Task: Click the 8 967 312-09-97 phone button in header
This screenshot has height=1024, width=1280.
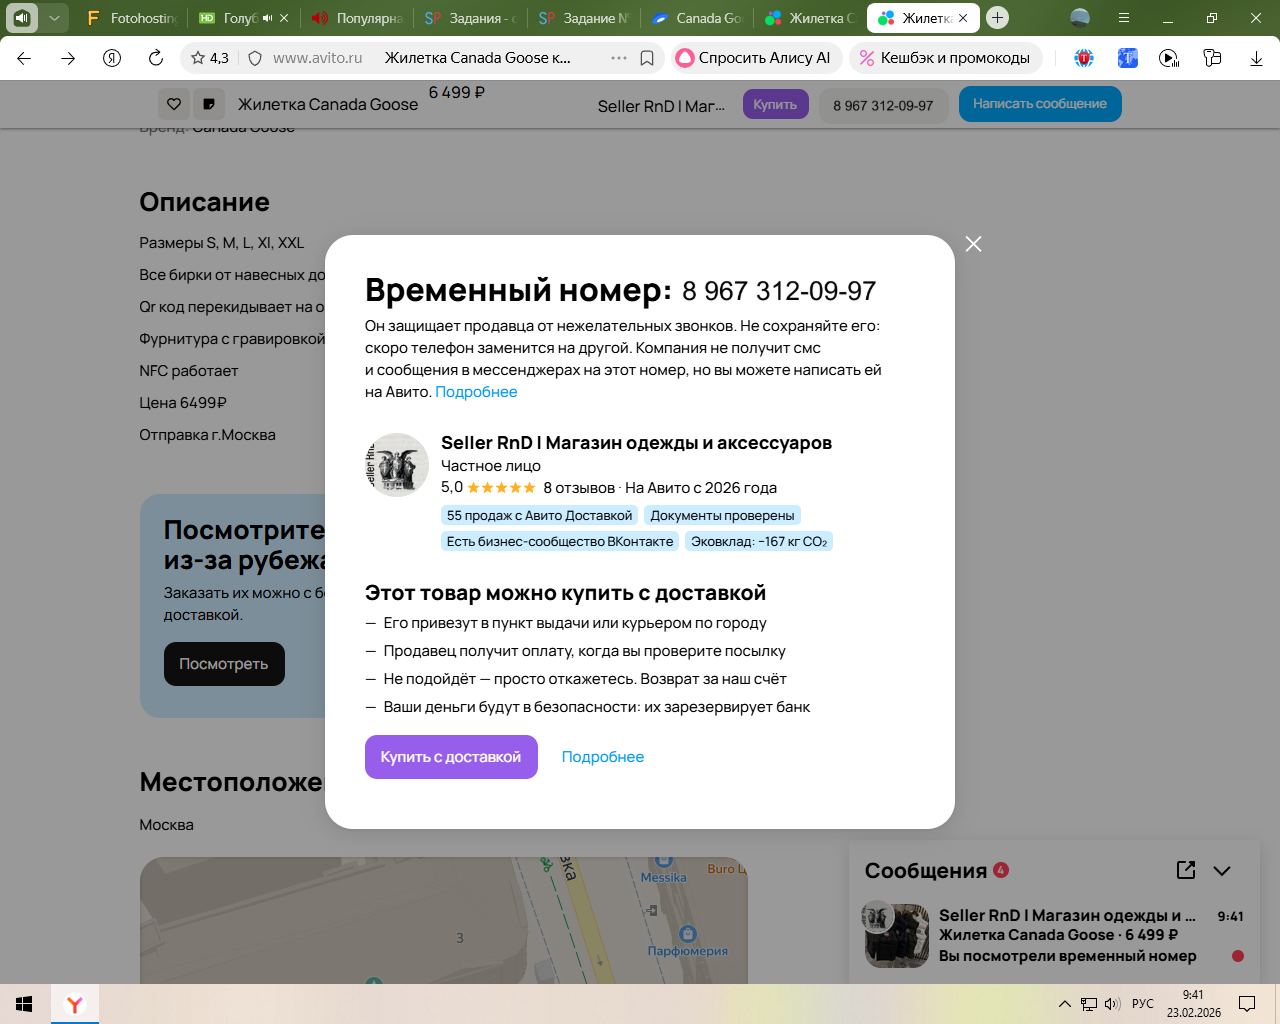Action: 883,105
